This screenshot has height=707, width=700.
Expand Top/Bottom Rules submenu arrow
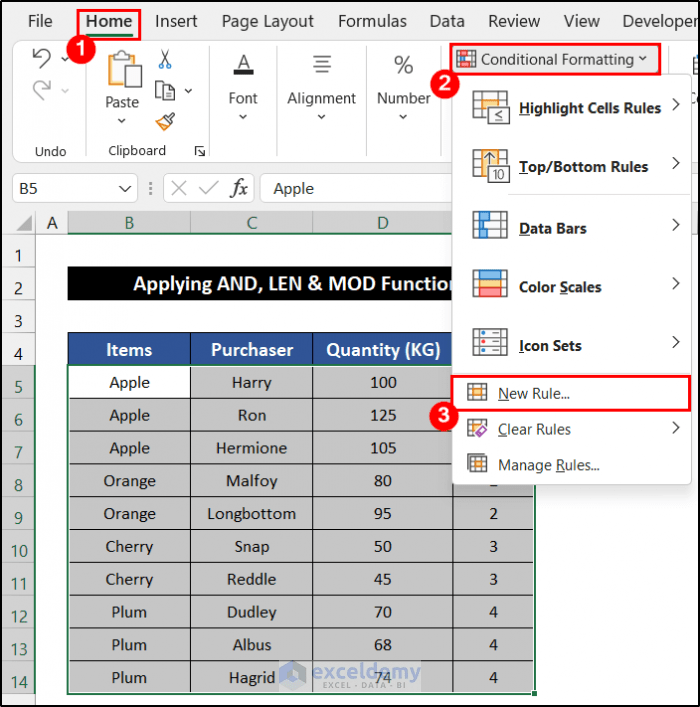pyautogui.click(x=676, y=163)
